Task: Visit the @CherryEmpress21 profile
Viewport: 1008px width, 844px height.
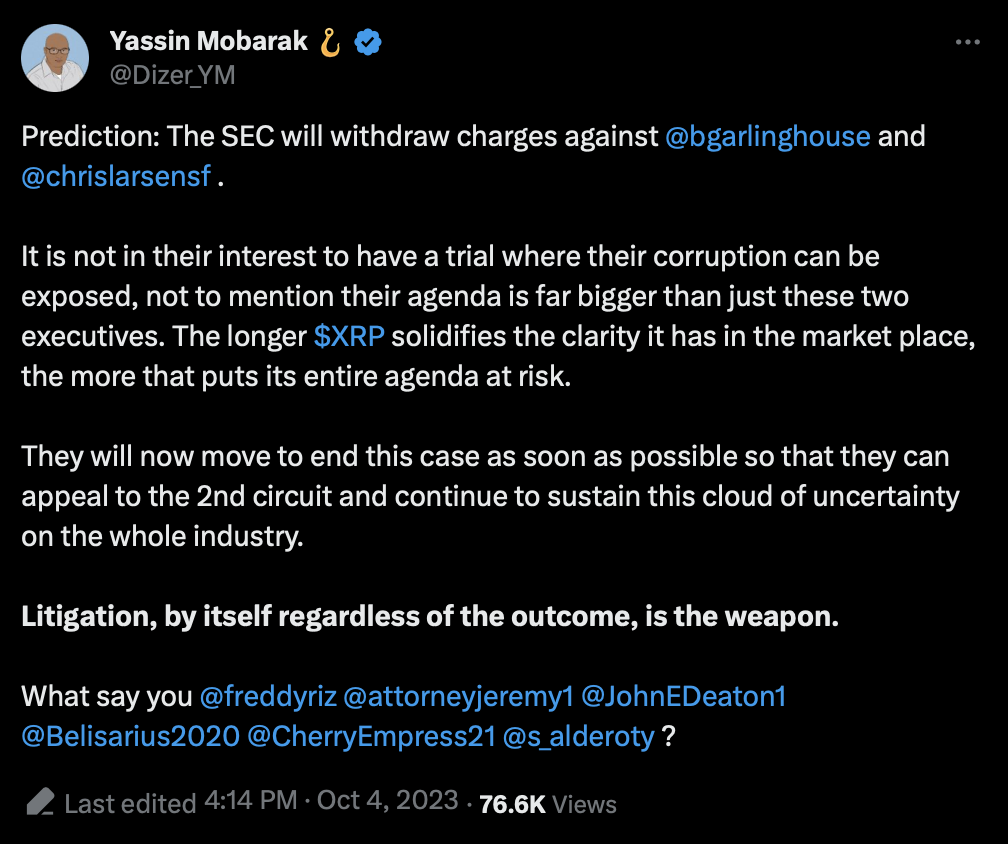Action: 371,736
